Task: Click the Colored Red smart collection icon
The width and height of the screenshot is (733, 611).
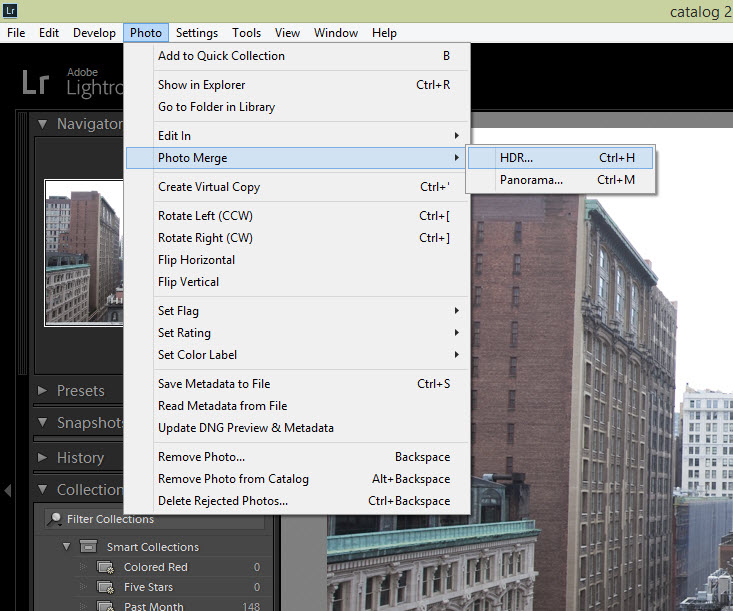Action: coord(105,567)
